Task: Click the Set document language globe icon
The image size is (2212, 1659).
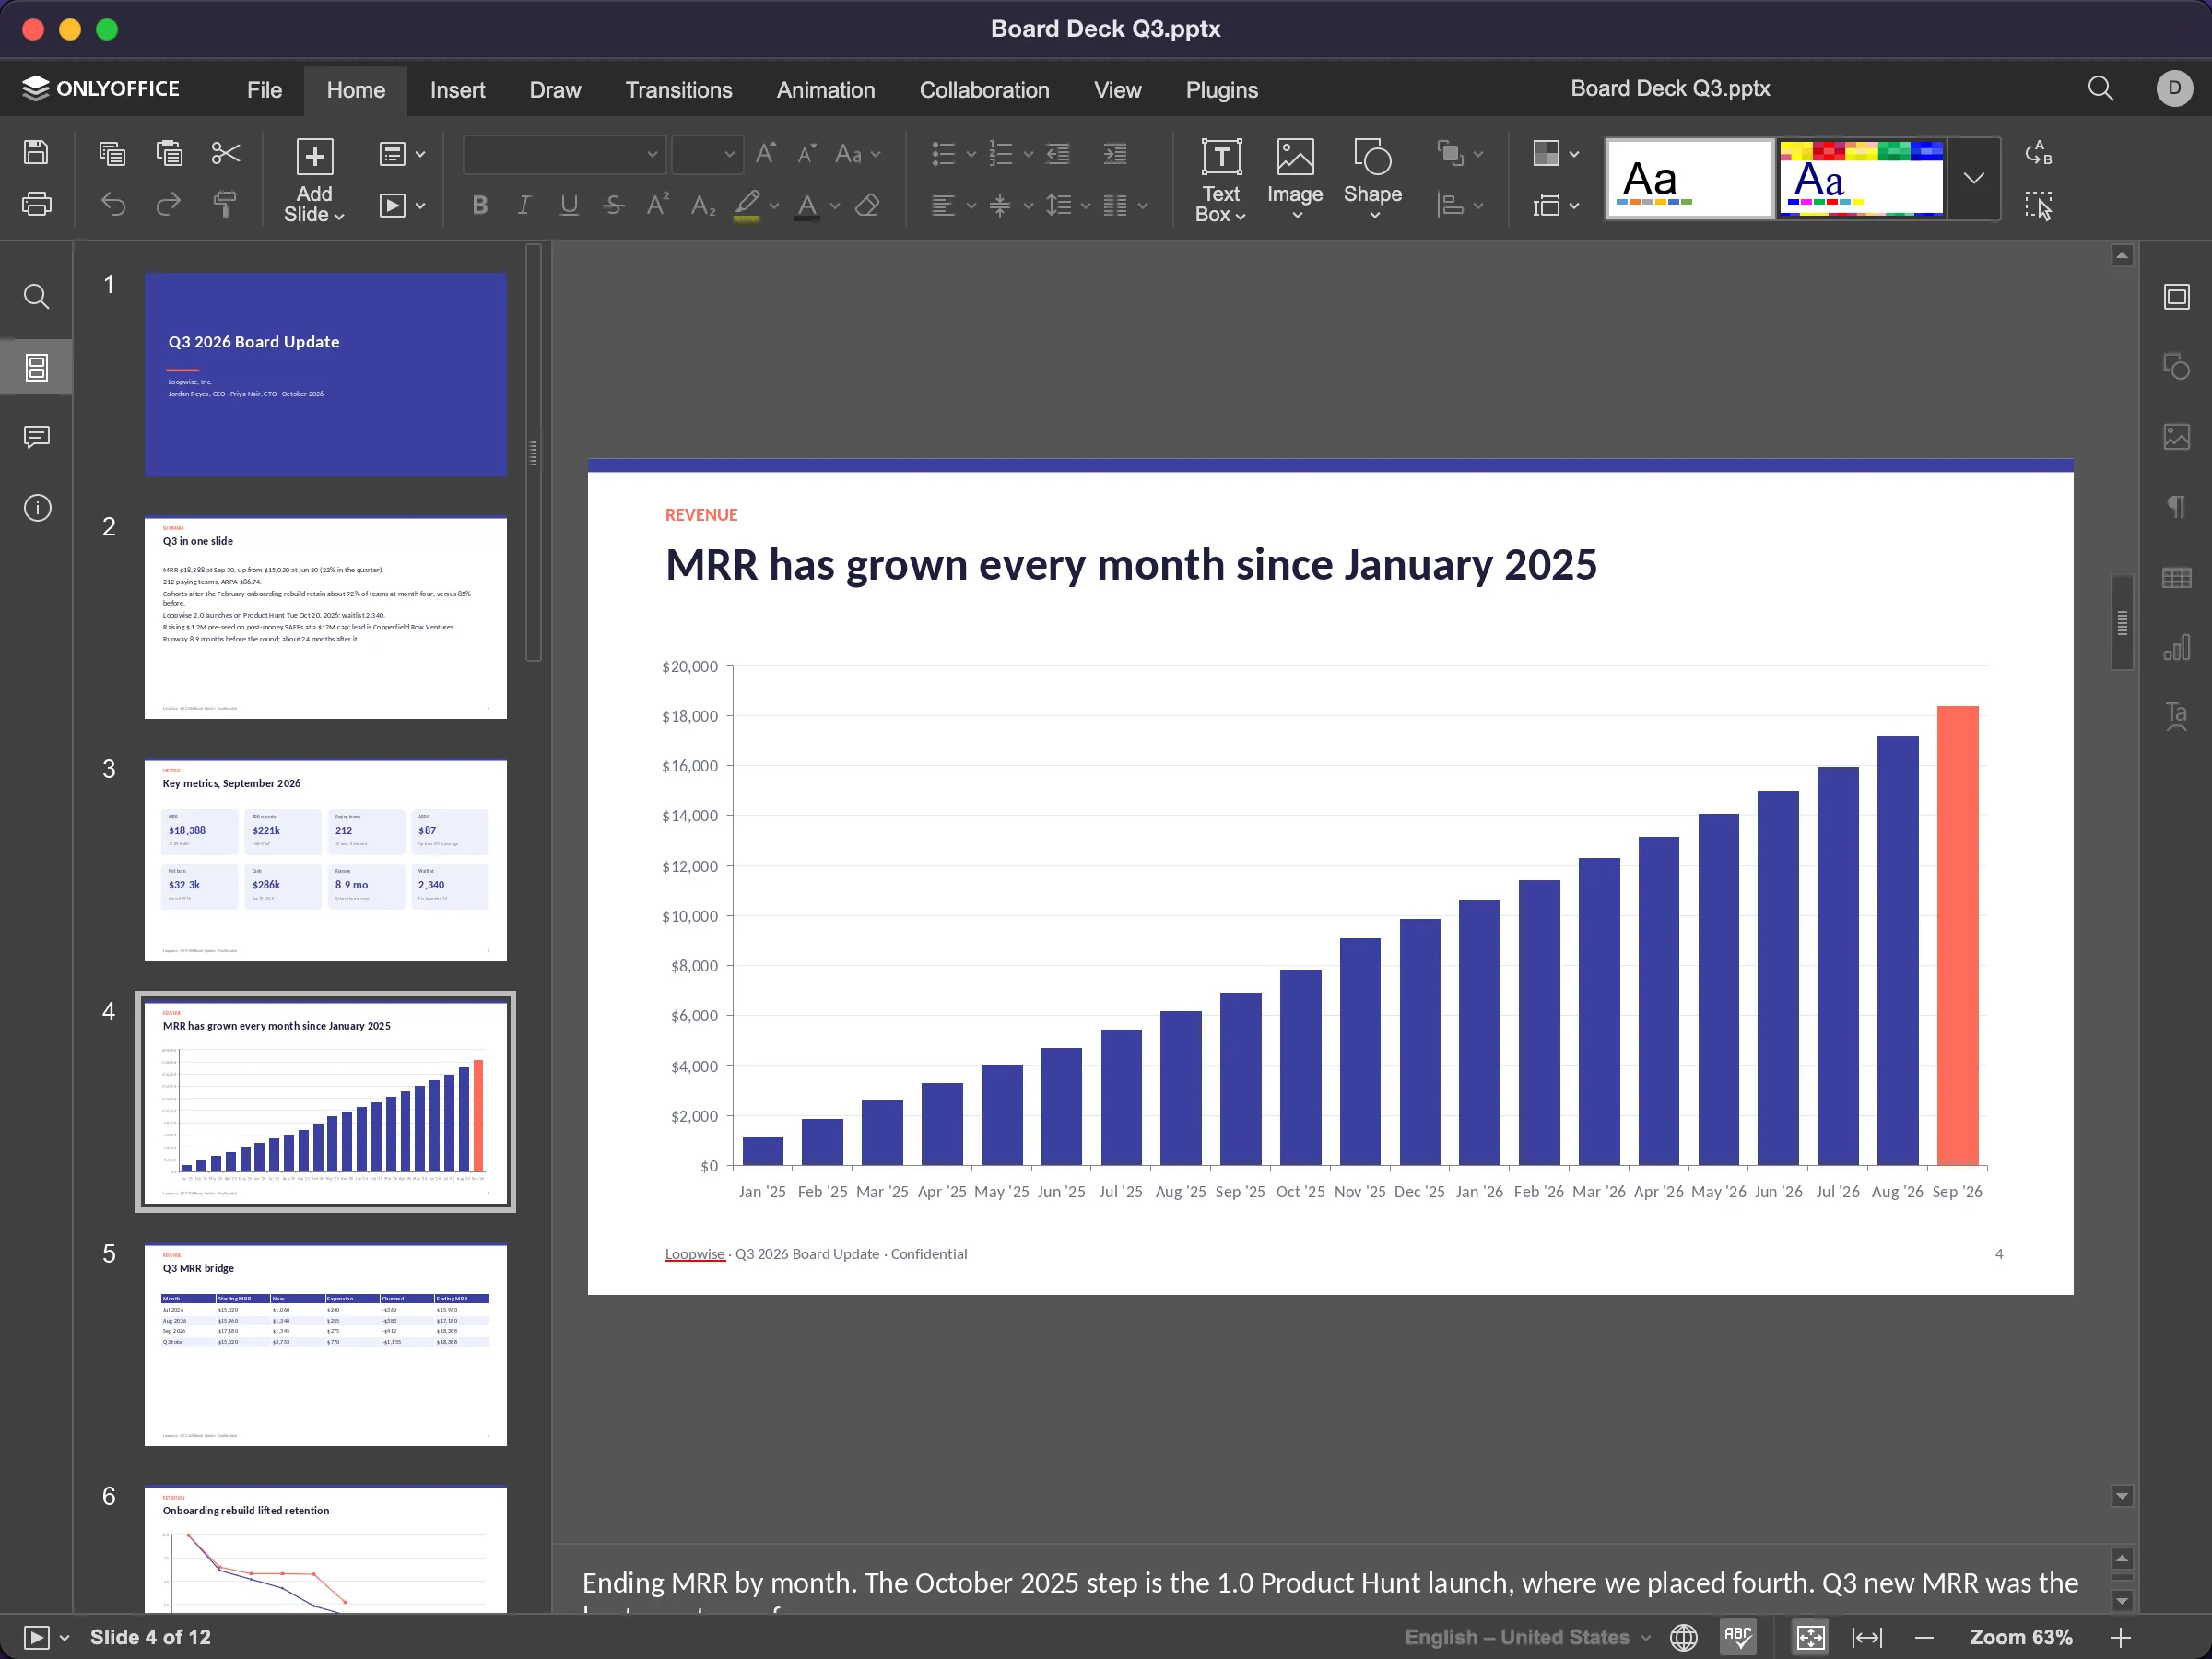Action: (1684, 1637)
